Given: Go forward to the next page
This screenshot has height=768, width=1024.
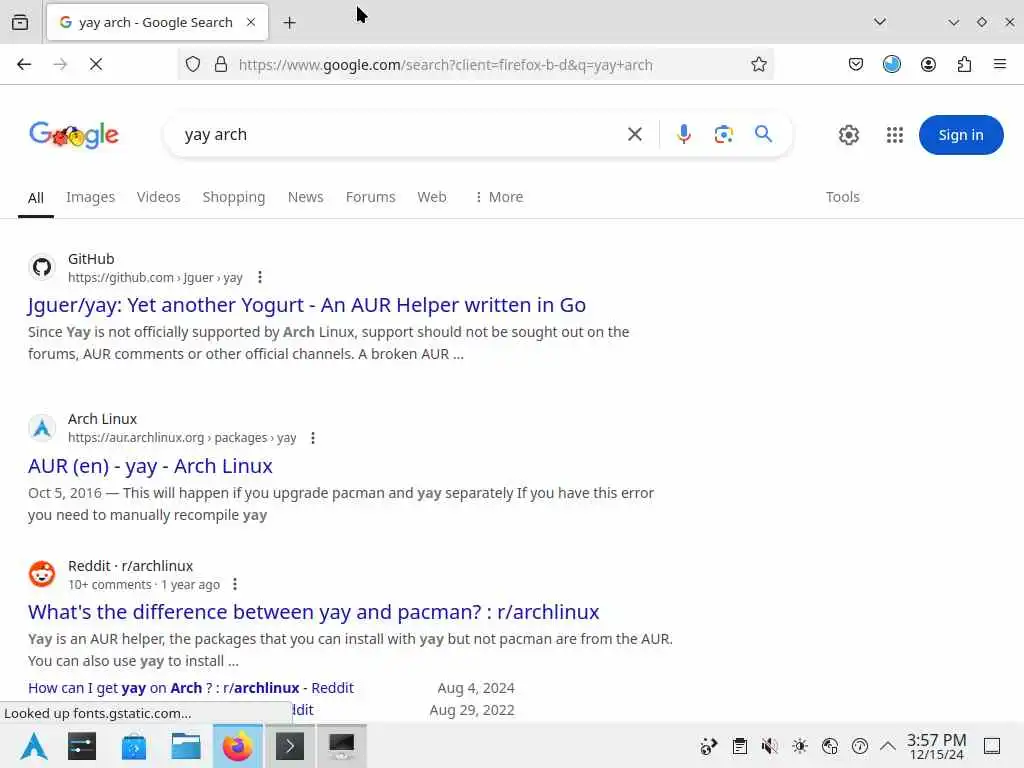Looking at the screenshot, I should (x=60, y=64).
